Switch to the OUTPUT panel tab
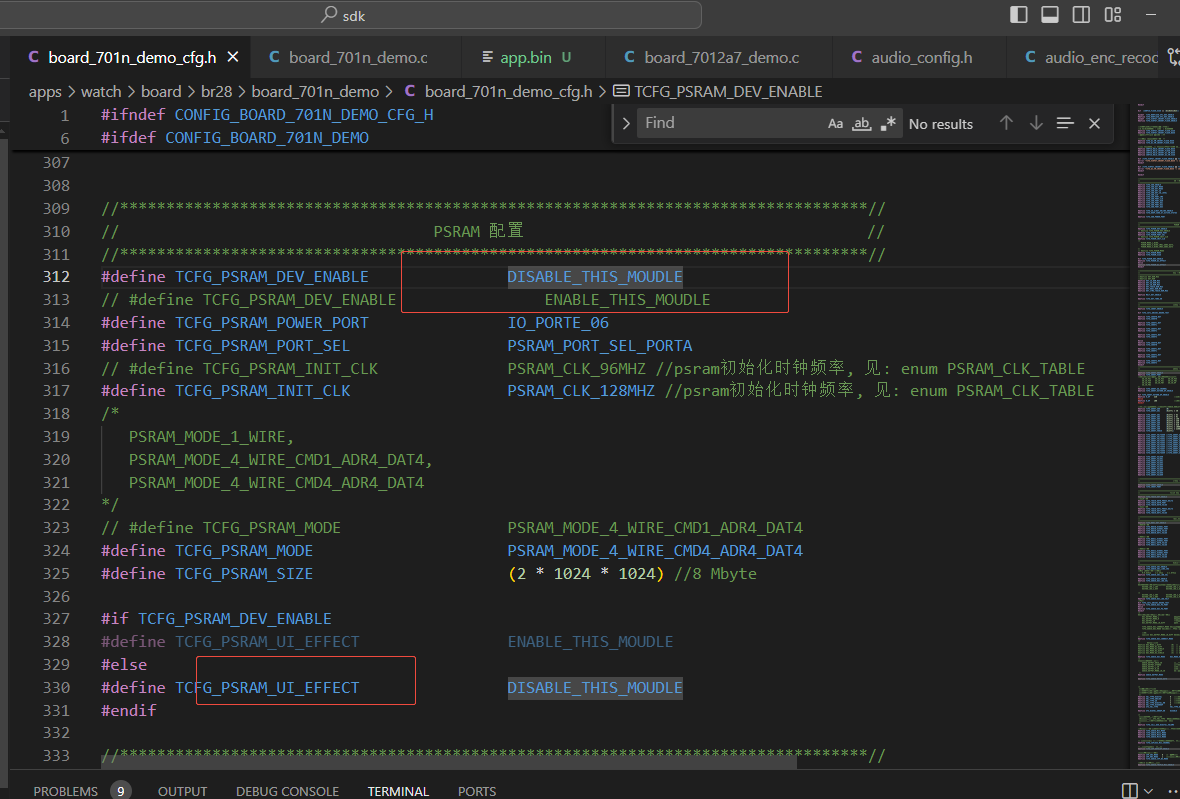Screen dimensions: 1180x799 pyautogui.click(x=182, y=791)
